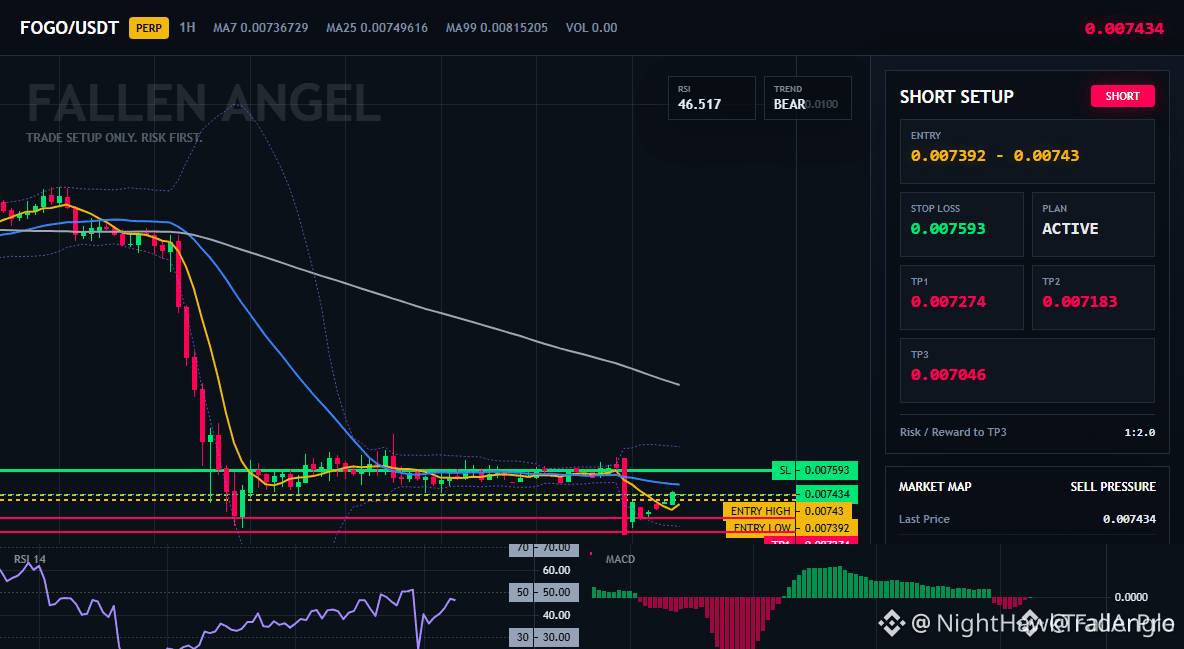Click the FOGO/USDT pair title
Viewport: 1184px width, 649px height.
tap(69, 28)
